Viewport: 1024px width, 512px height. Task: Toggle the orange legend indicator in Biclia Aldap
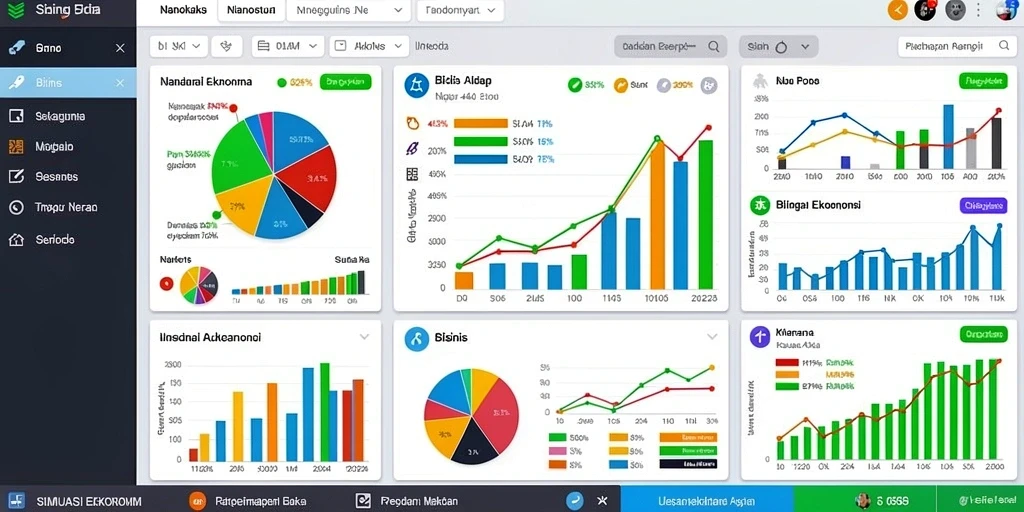point(620,84)
